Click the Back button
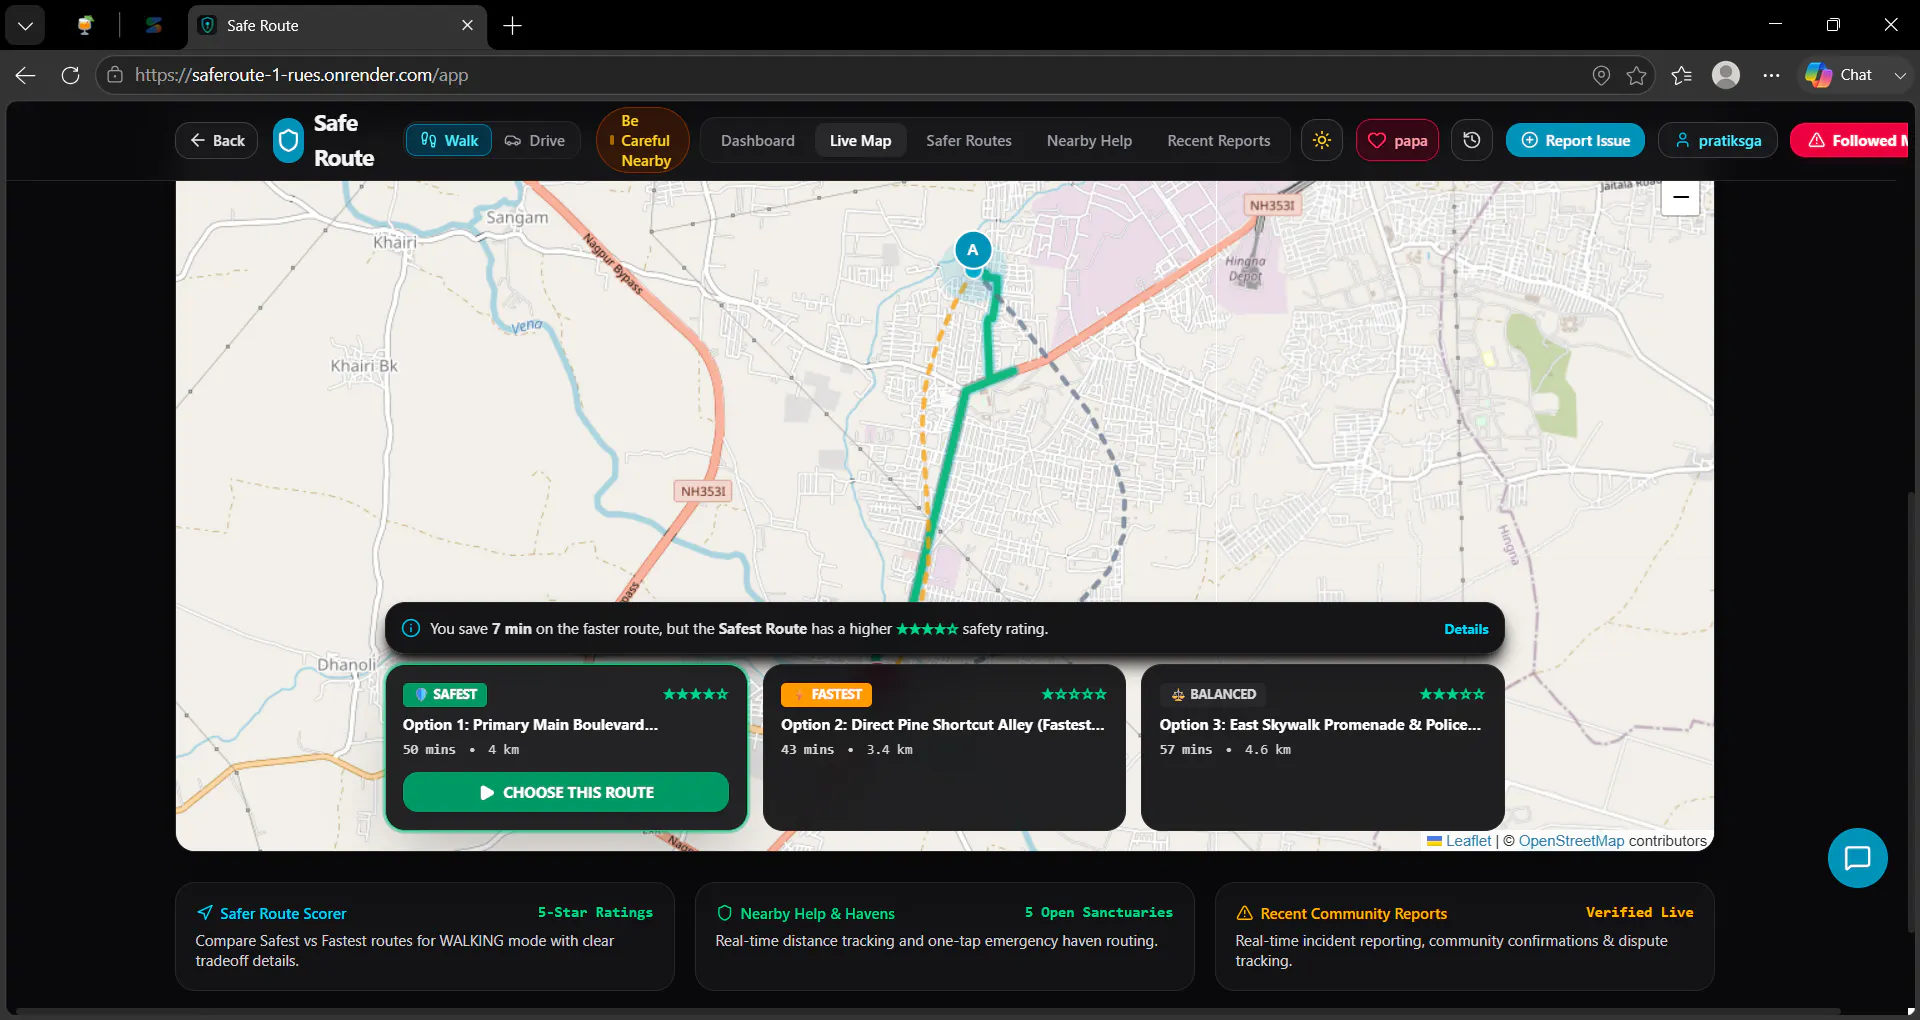The image size is (1920, 1020). coord(217,140)
